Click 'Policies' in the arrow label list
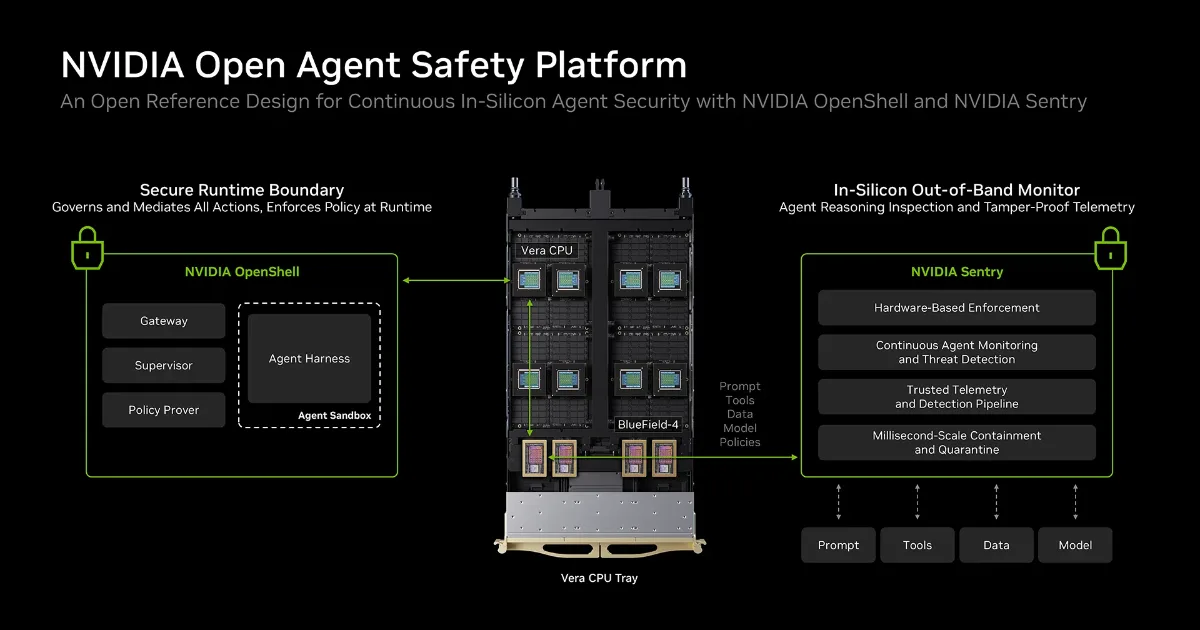Viewport: 1200px width, 630px height. (740, 442)
